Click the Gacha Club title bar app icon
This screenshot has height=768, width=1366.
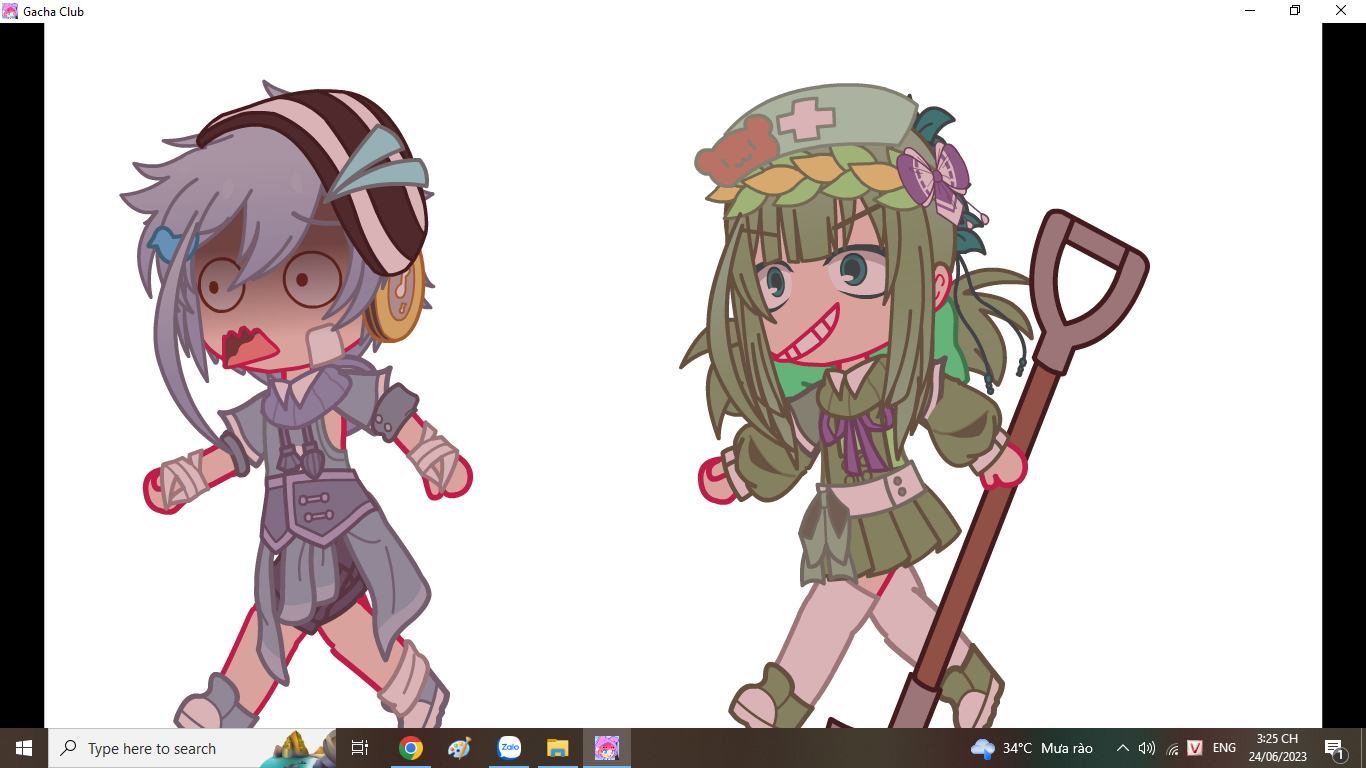[10, 11]
